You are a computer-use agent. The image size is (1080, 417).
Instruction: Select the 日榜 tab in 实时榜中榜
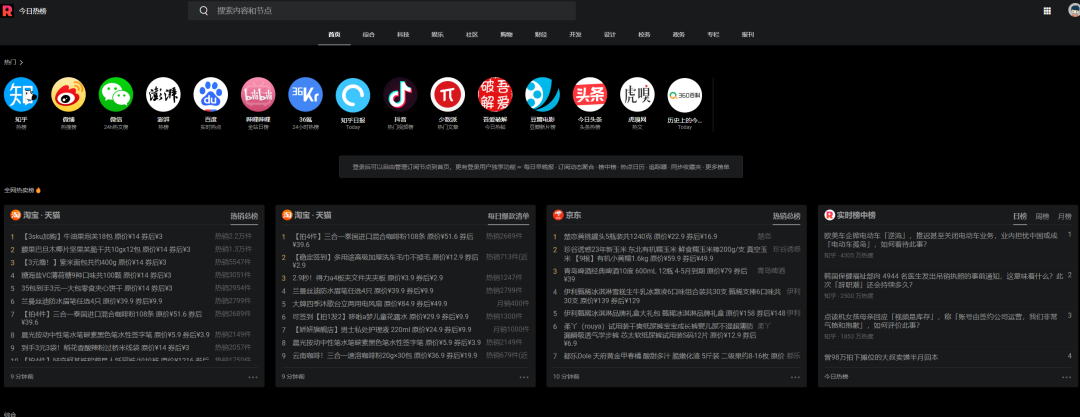[x=1019, y=216]
